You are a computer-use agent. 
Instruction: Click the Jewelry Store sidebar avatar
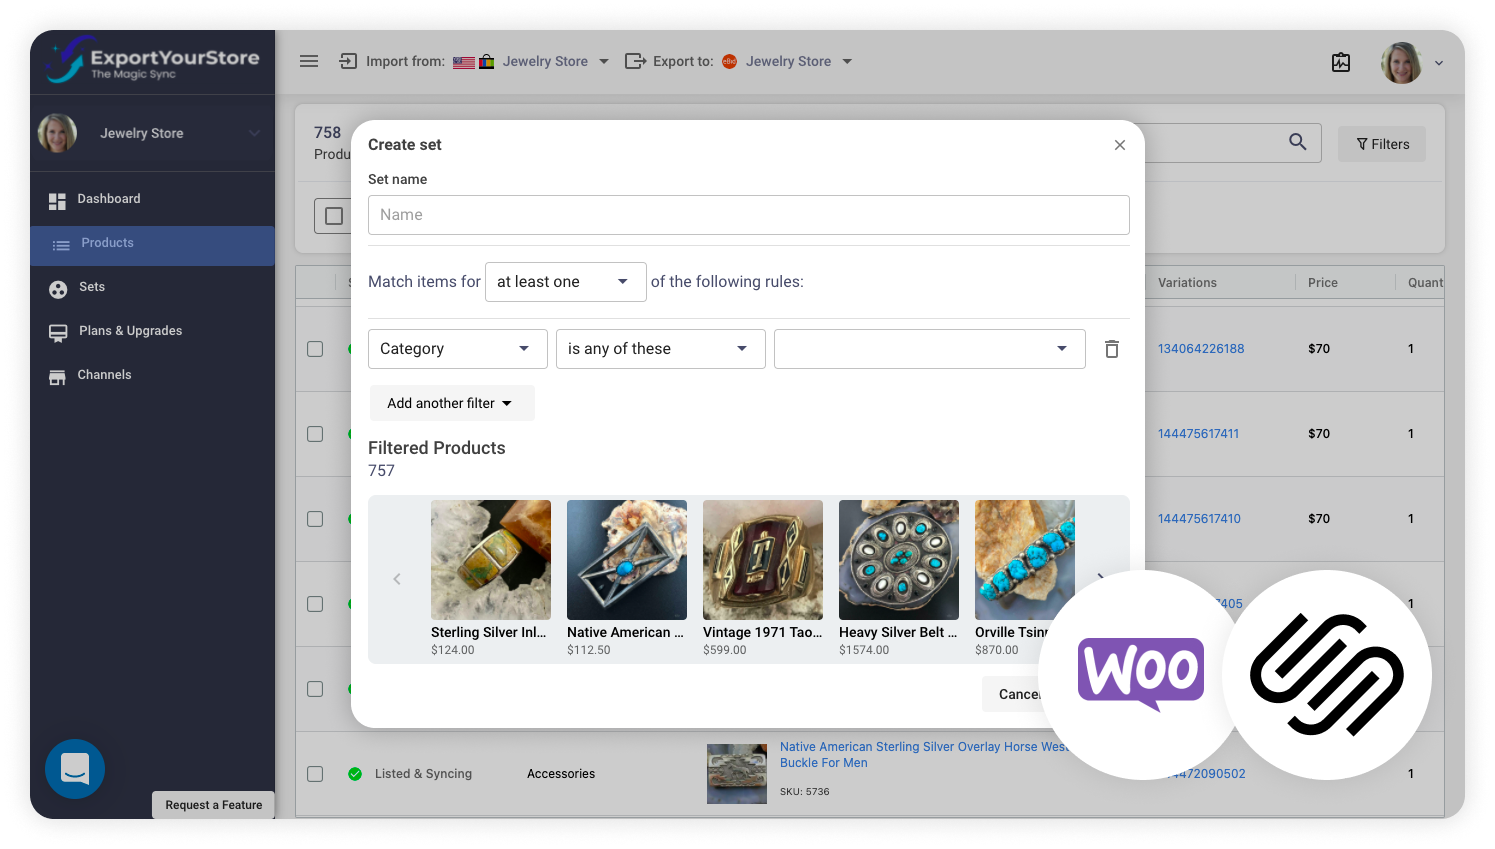point(57,133)
